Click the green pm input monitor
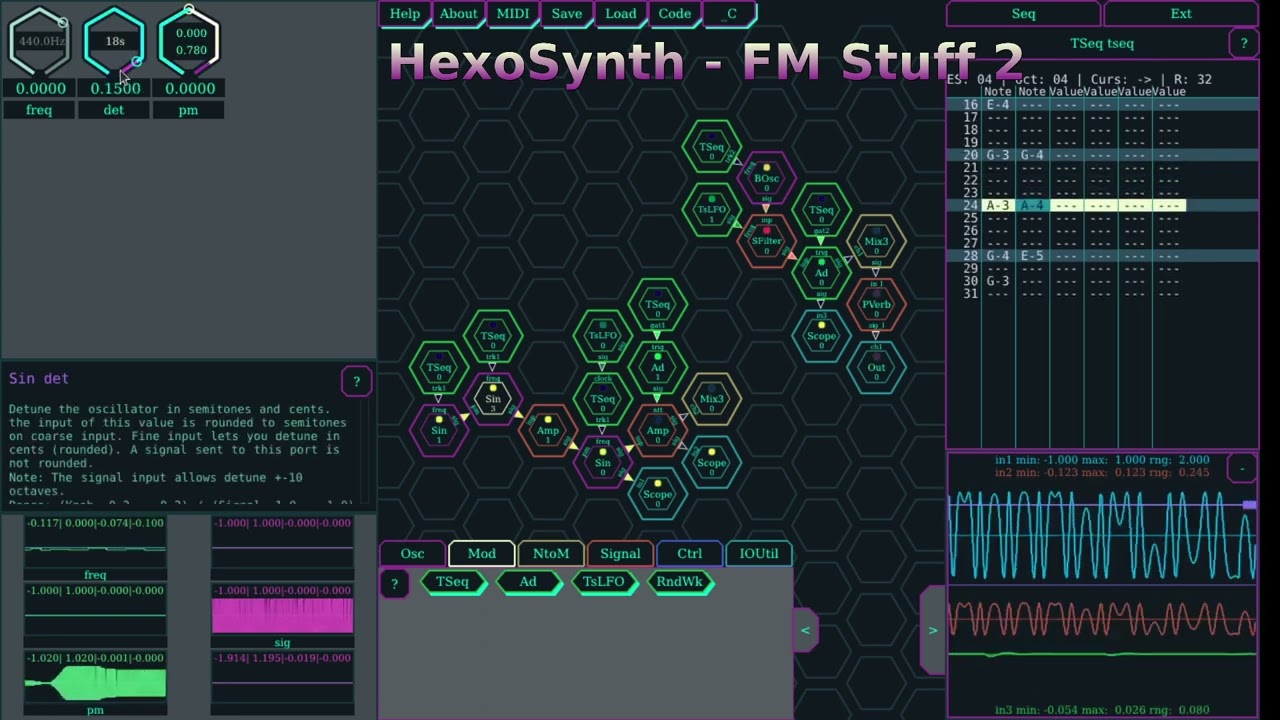1280x720 pixels. click(95, 684)
